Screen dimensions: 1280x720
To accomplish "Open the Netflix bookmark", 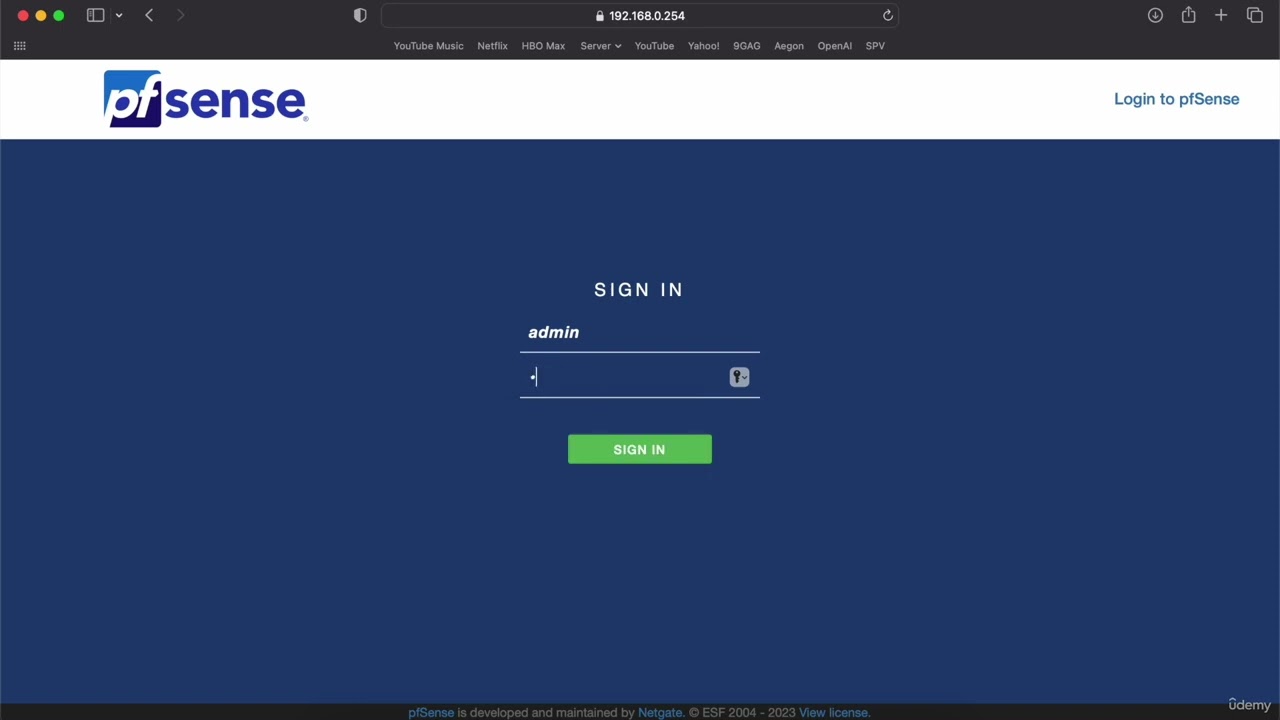I will pyautogui.click(x=492, y=46).
